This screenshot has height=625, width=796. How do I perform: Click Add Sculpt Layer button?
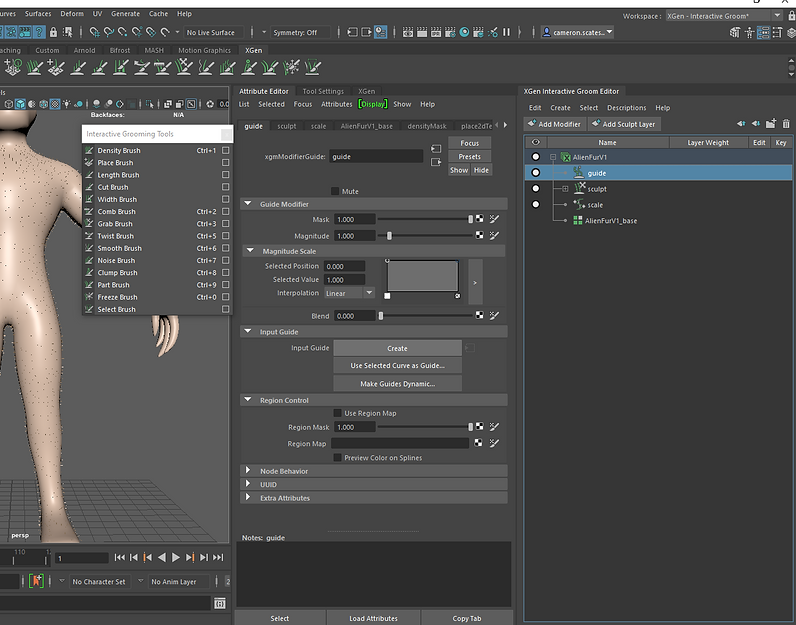click(x=623, y=124)
